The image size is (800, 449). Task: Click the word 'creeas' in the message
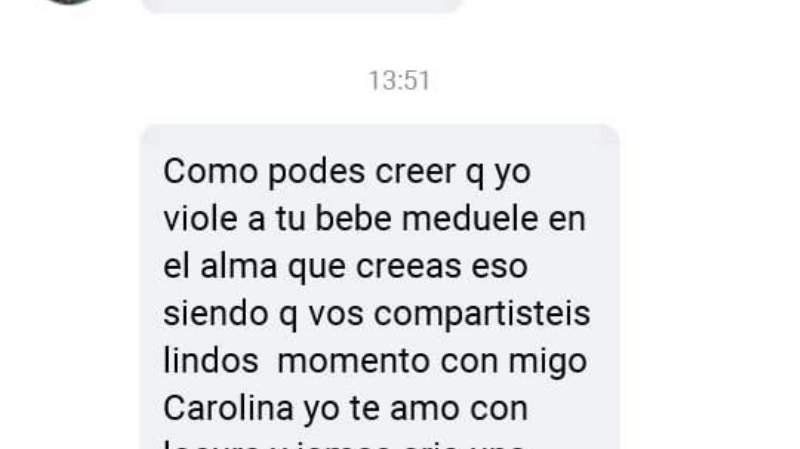click(x=409, y=267)
